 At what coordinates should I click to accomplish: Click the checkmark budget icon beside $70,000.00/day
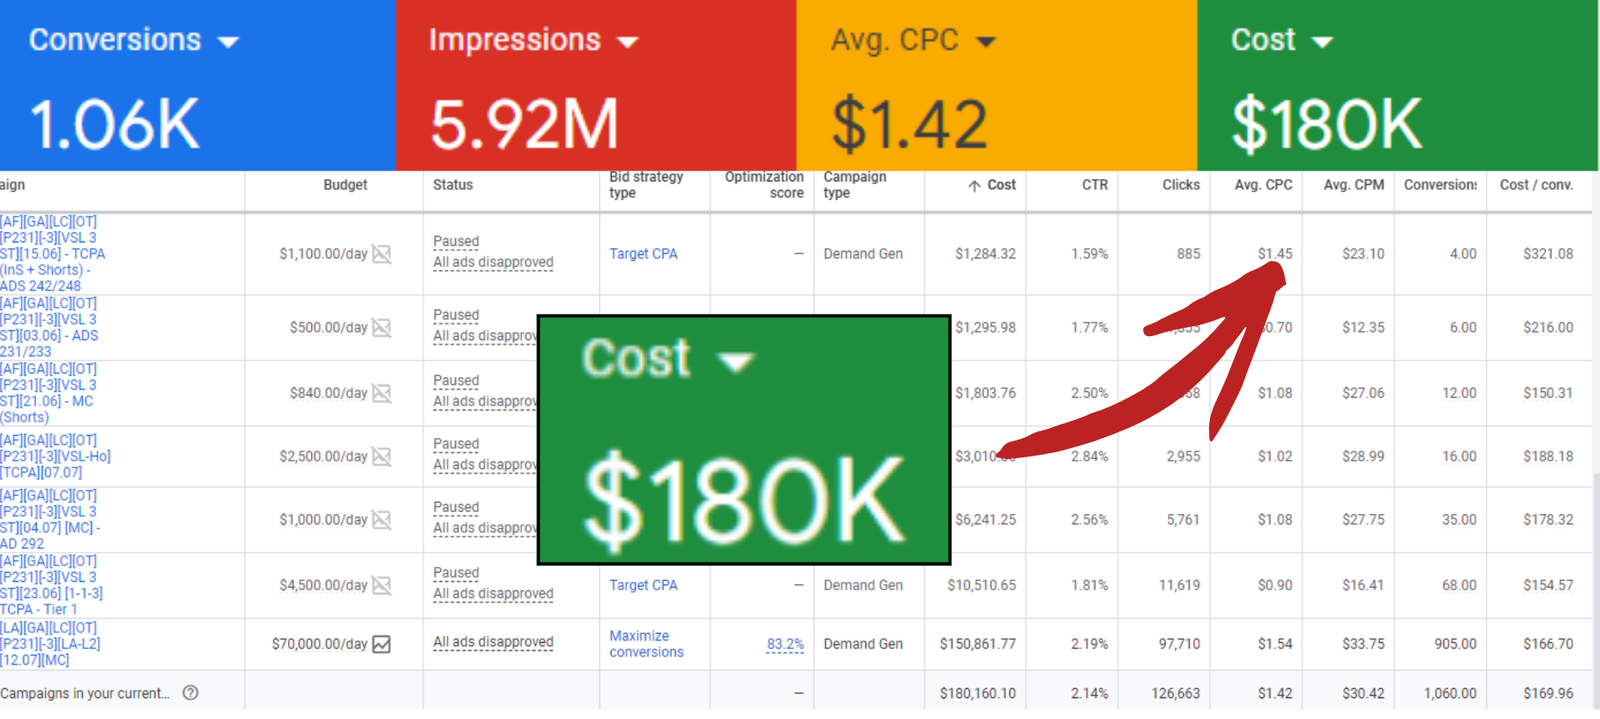382,644
